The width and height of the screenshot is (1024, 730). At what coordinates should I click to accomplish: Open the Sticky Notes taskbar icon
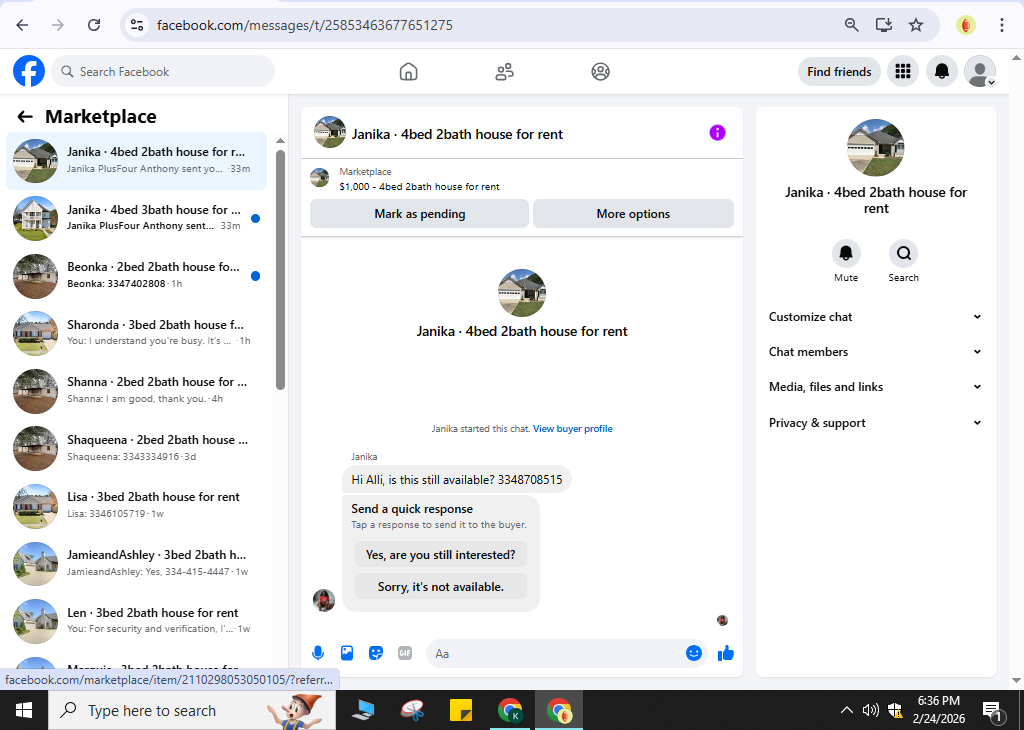tap(461, 710)
